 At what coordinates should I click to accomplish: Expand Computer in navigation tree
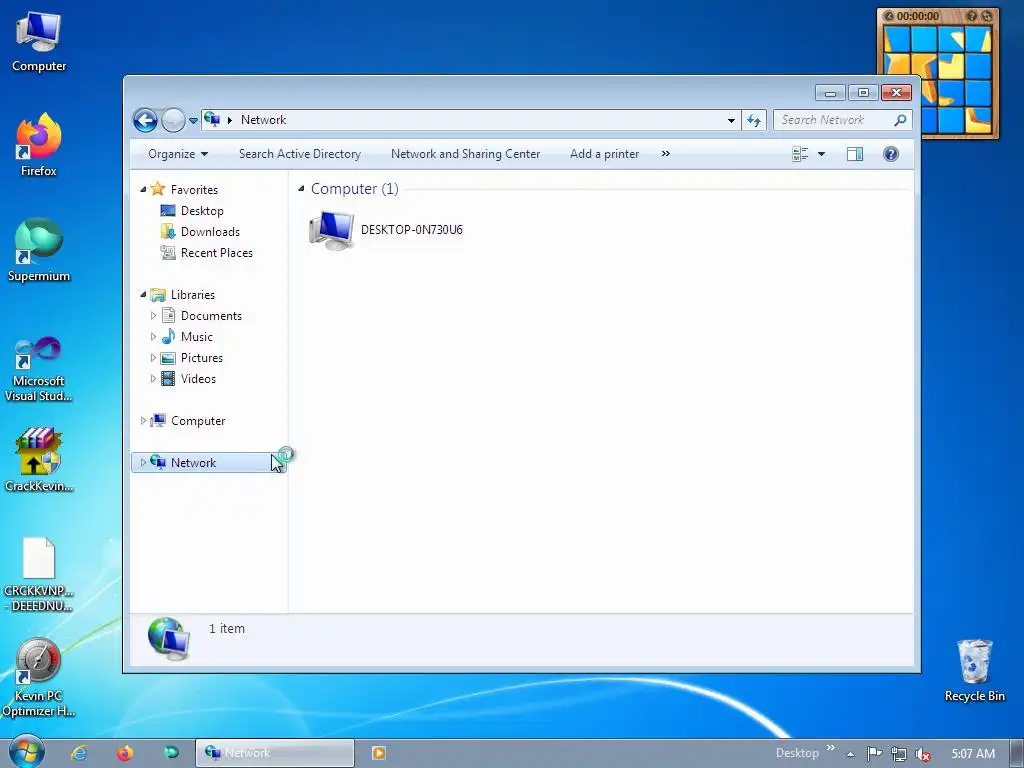coord(143,421)
